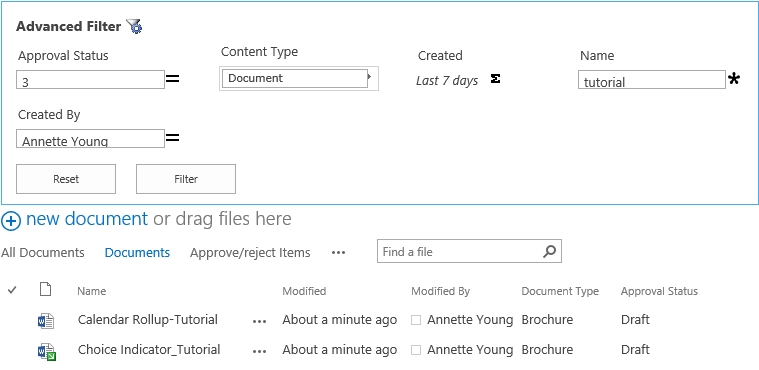Open ellipsis menu for Calendar Rollup-Tutorial

259,321
